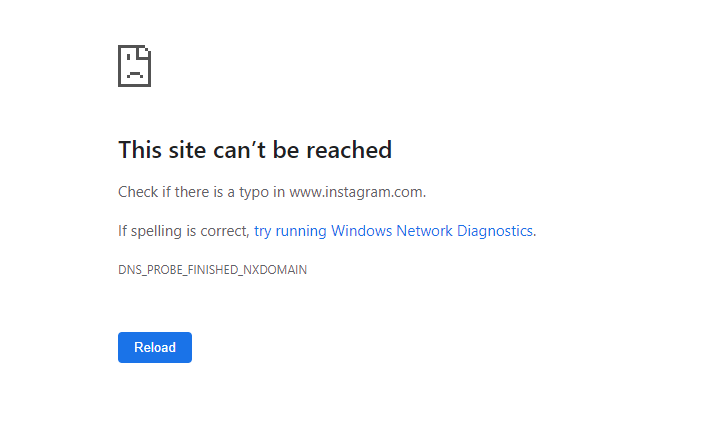Click the DNS_PROBE_FINISHED_NXDOMAIN error code

pos(213,270)
